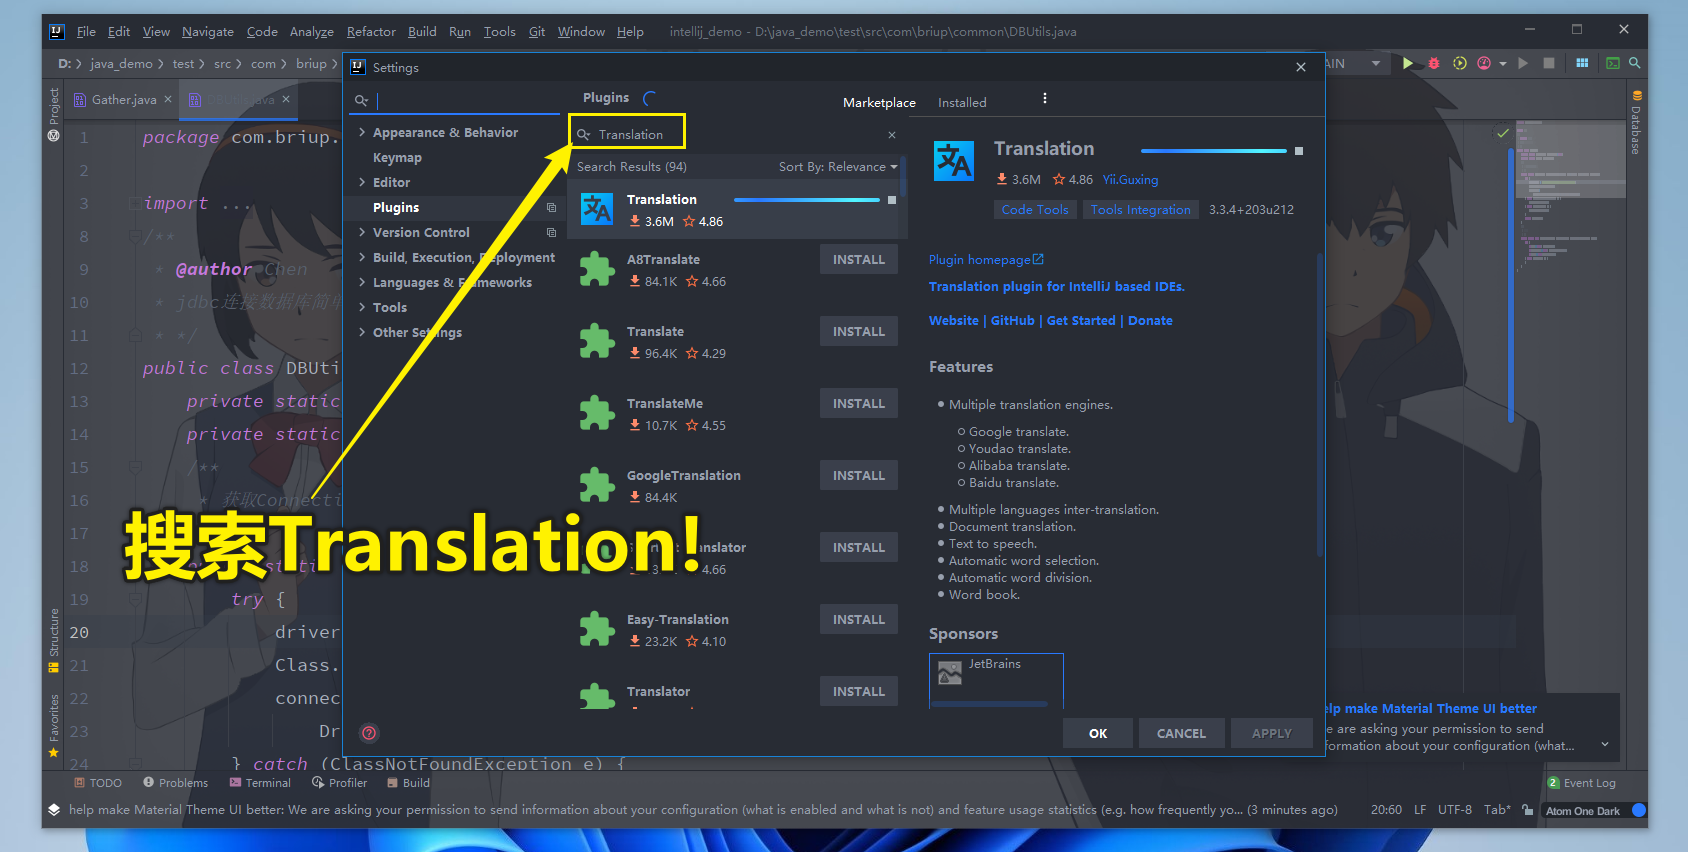This screenshot has height=852, width=1688.
Task: Cancel Translation download in results list
Action: click(x=892, y=200)
